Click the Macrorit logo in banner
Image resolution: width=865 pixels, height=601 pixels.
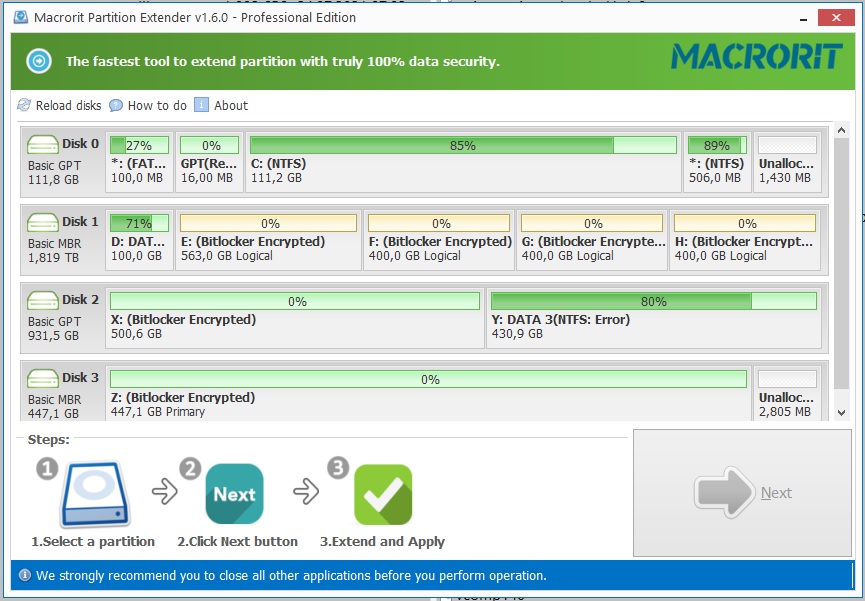pos(756,57)
